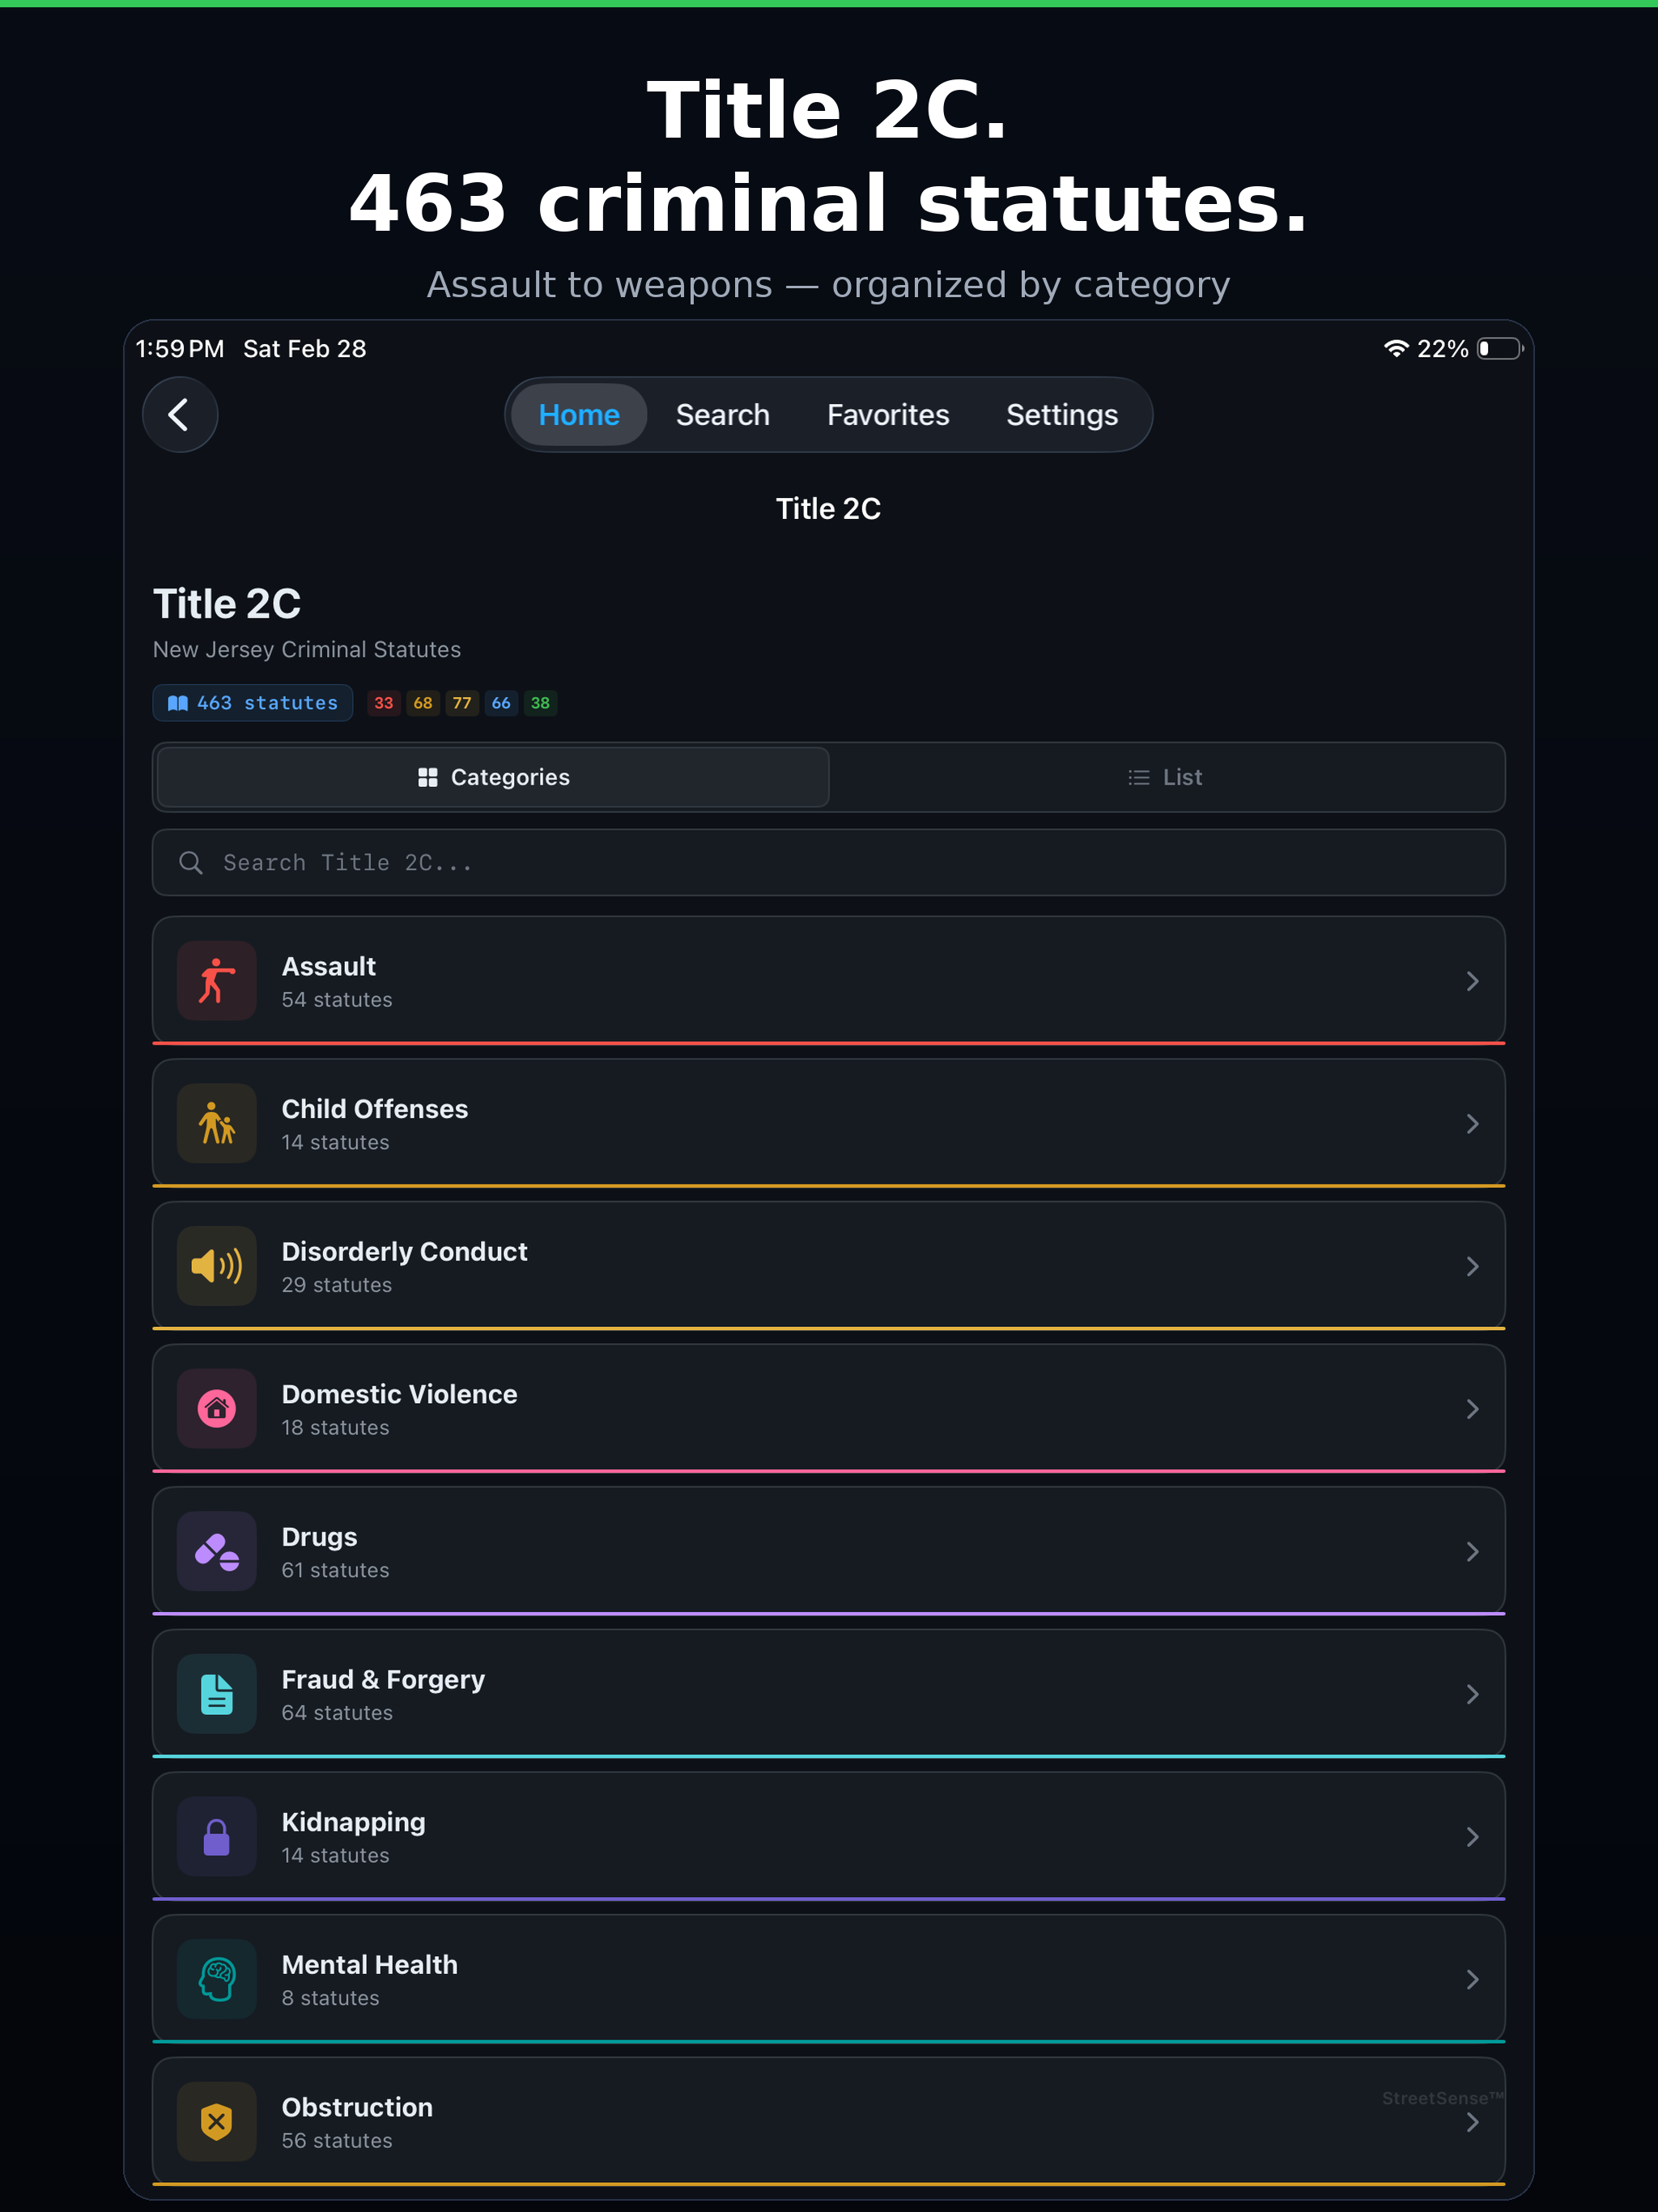The height and width of the screenshot is (2212, 1658).
Task: Tap the back arrow button
Action: (180, 414)
